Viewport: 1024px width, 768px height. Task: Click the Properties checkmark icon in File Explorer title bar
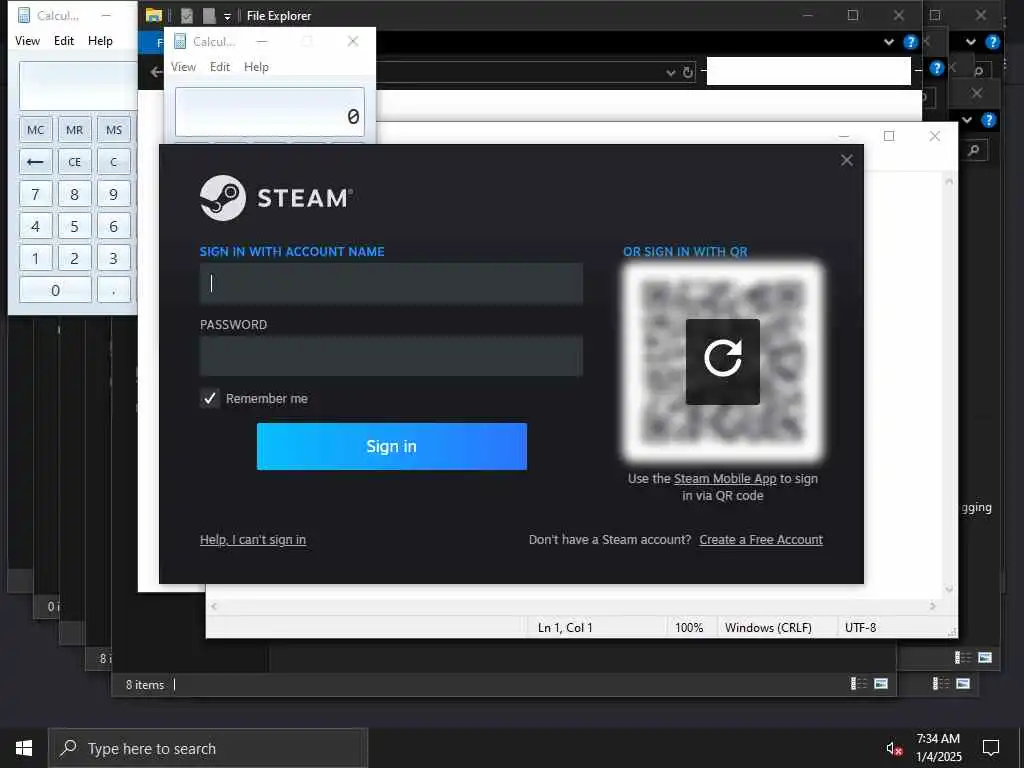pos(187,16)
